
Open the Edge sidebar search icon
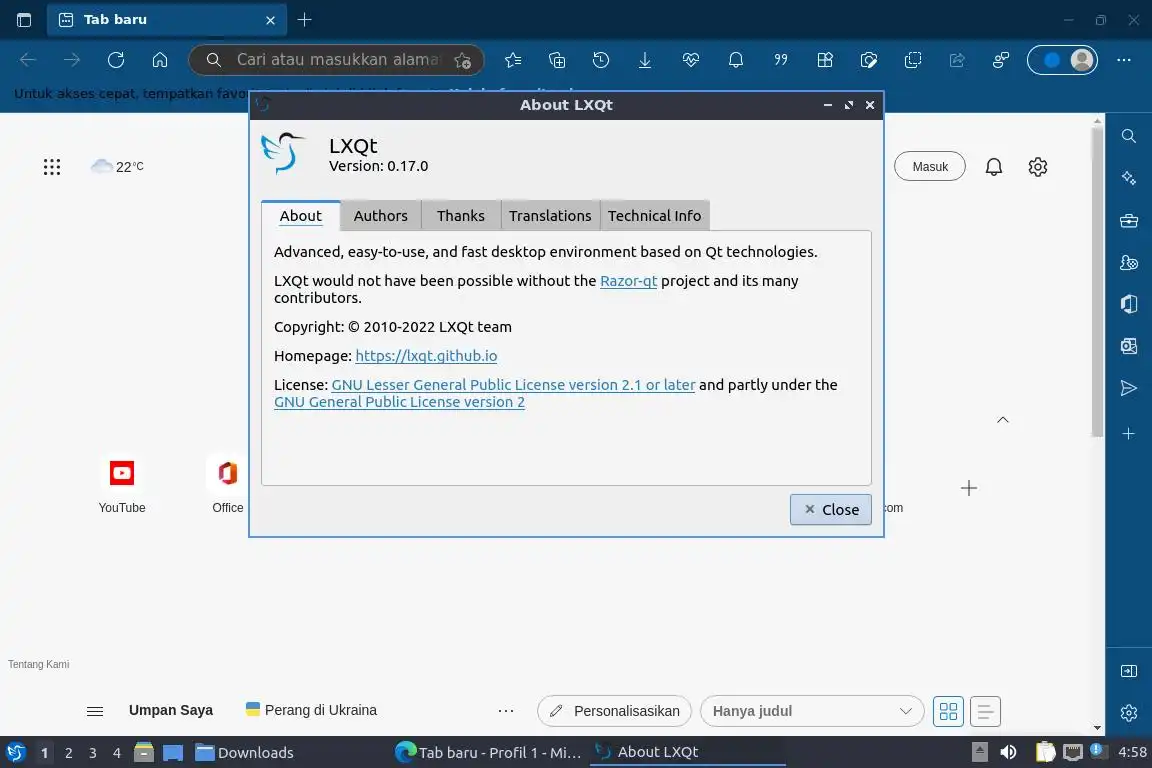(x=1128, y=136)
